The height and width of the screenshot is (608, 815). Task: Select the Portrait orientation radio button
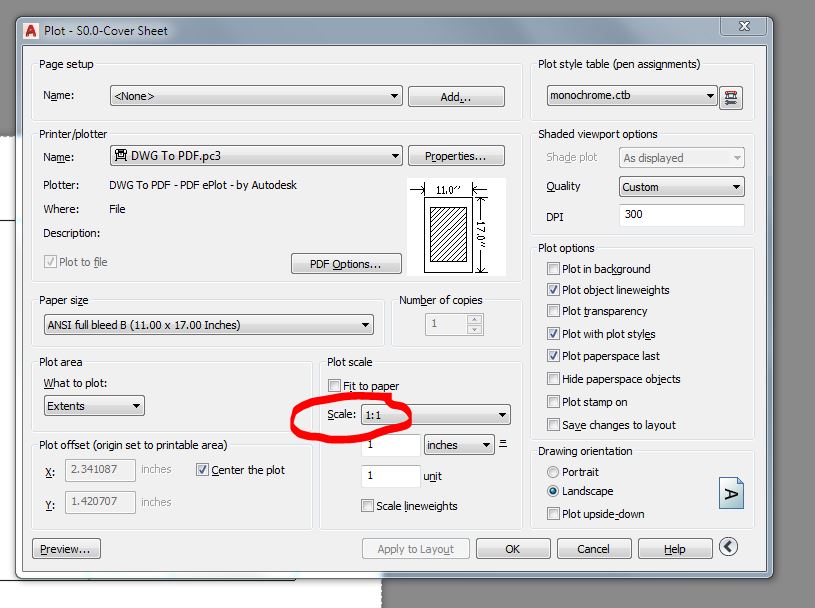click(x=553, y=472)
